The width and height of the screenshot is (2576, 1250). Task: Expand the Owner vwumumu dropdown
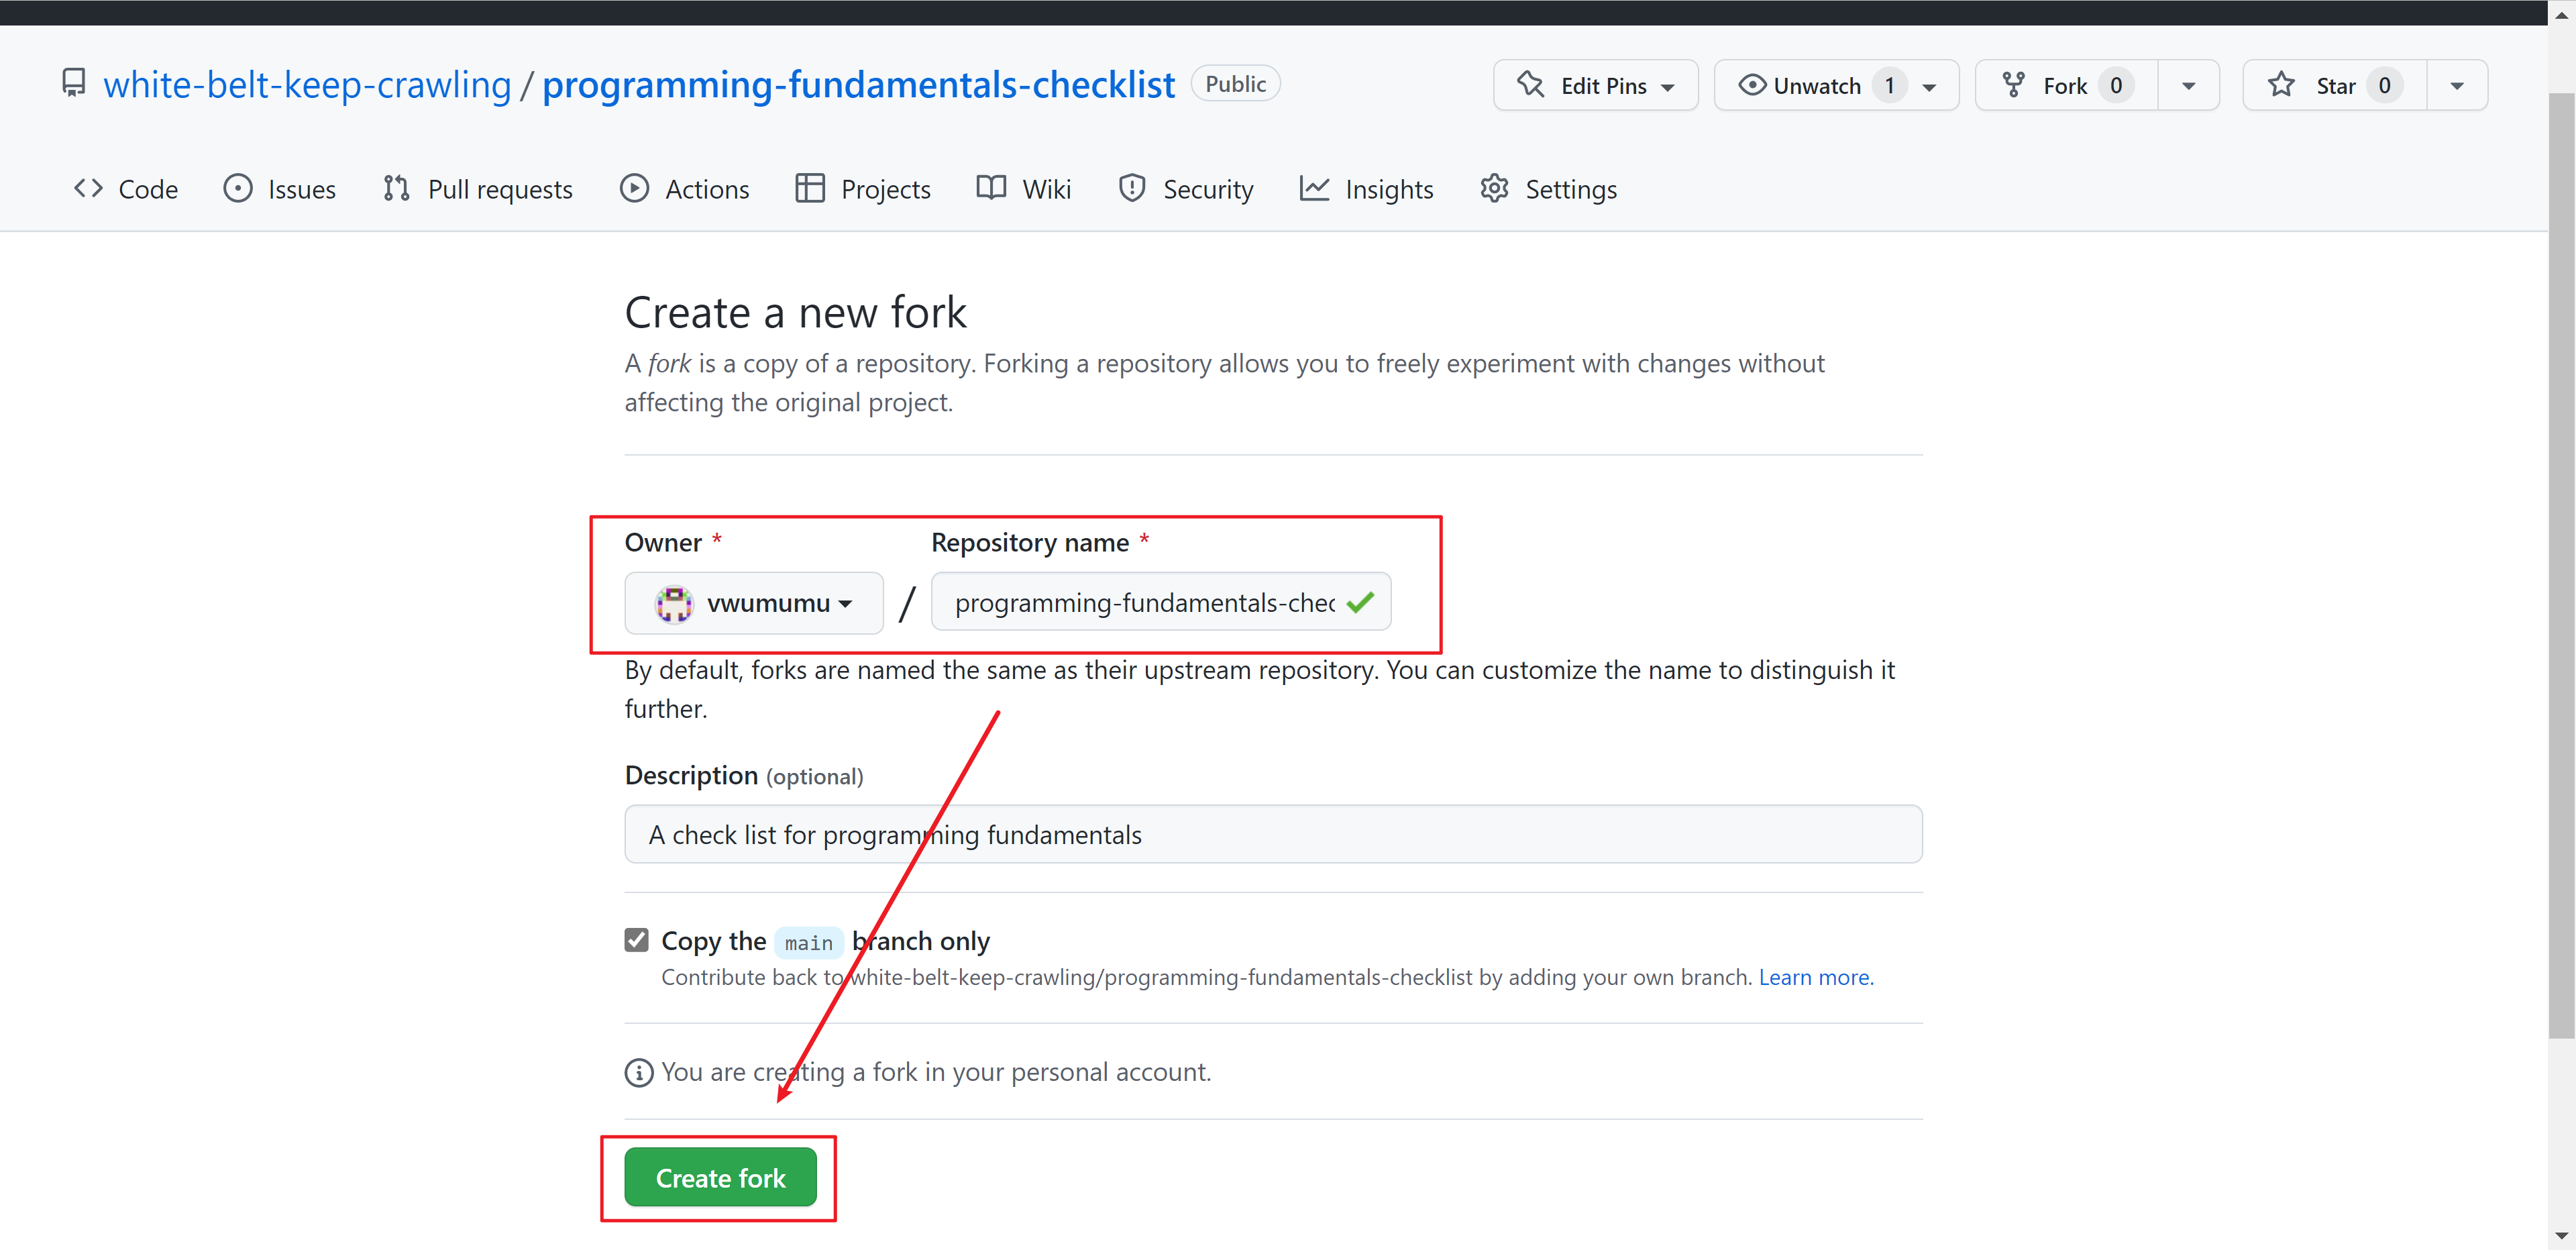click(x=754, y=603)
